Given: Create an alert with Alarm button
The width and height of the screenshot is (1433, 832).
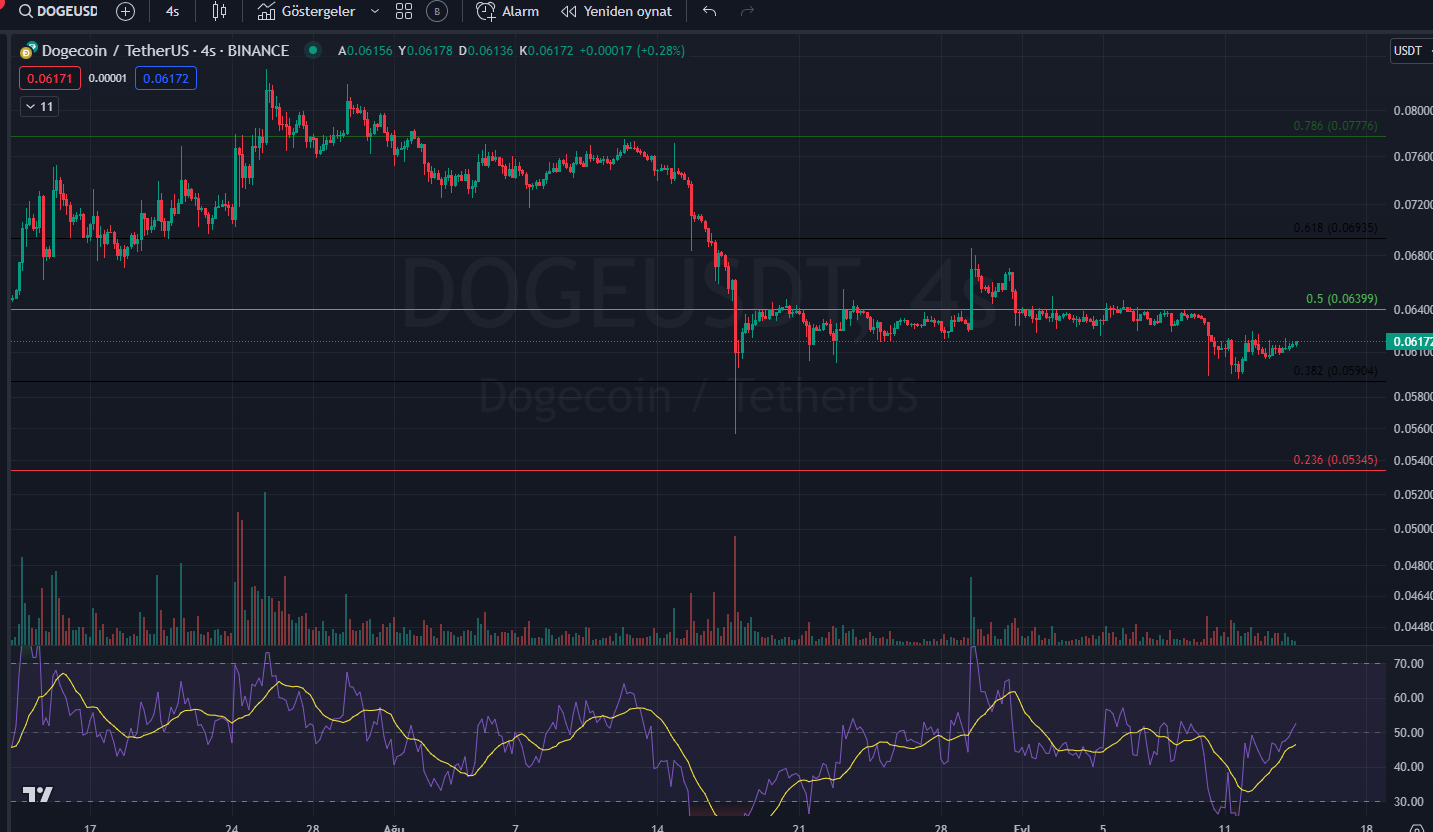Looking at the screenshot, I should [508, 12].
